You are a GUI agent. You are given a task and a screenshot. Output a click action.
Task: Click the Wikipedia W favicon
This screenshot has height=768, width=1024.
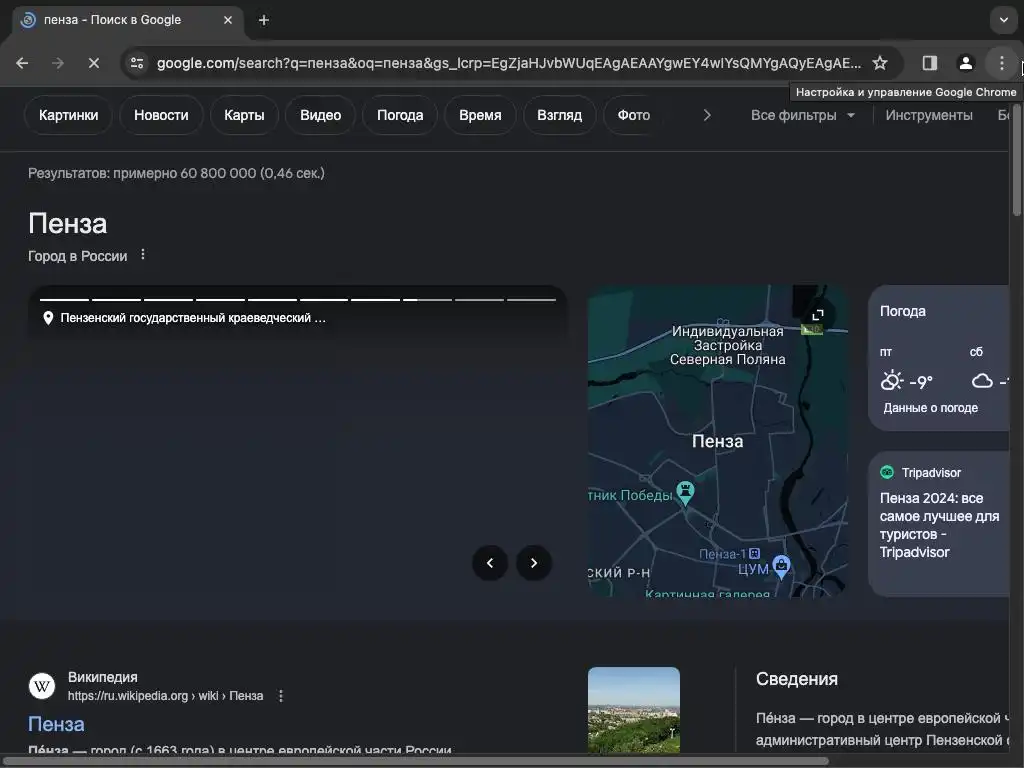coord(42,686)
